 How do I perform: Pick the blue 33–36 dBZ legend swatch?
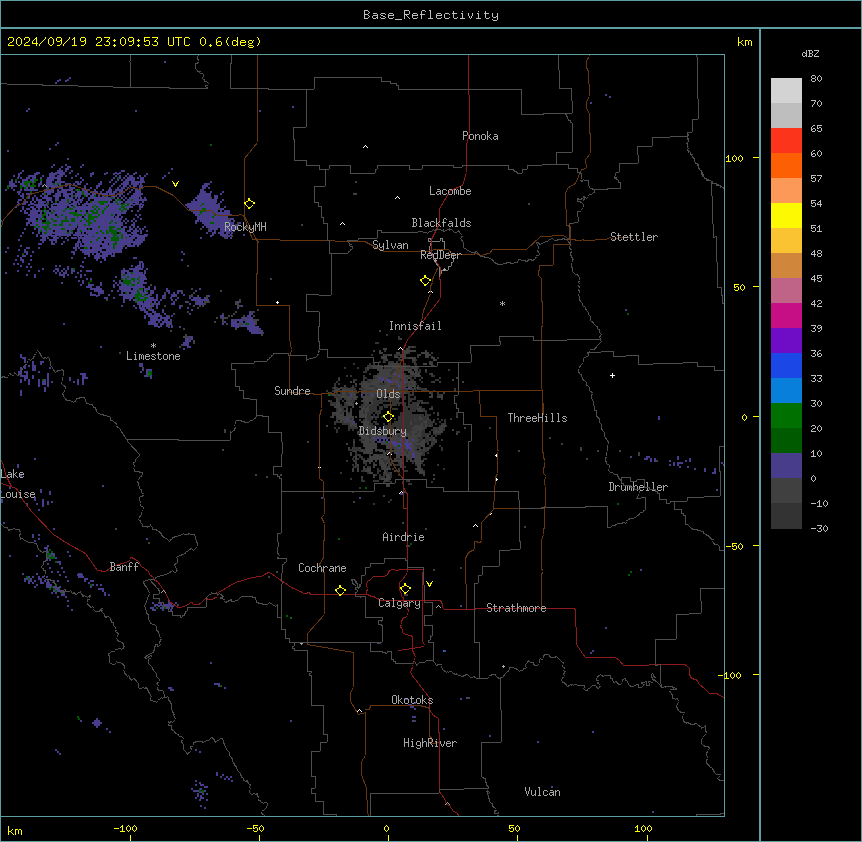click(x=786, y=365)
